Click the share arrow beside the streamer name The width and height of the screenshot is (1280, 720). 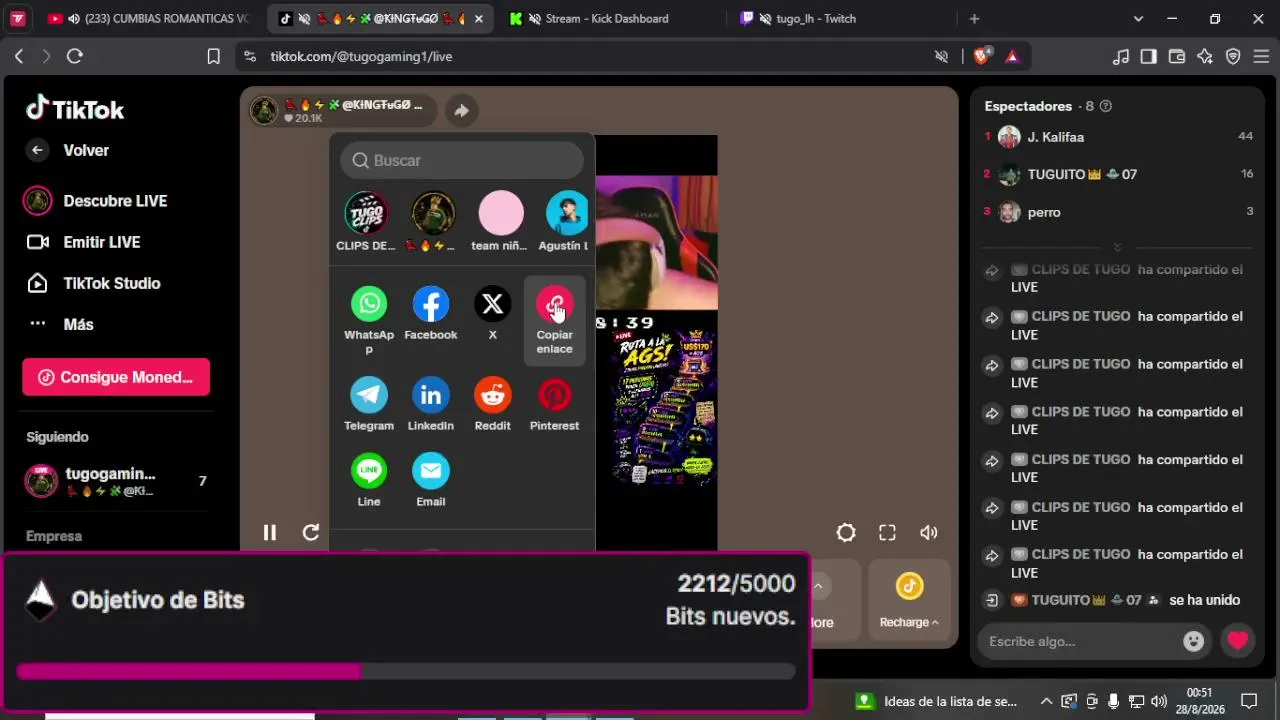coord(461,111)
